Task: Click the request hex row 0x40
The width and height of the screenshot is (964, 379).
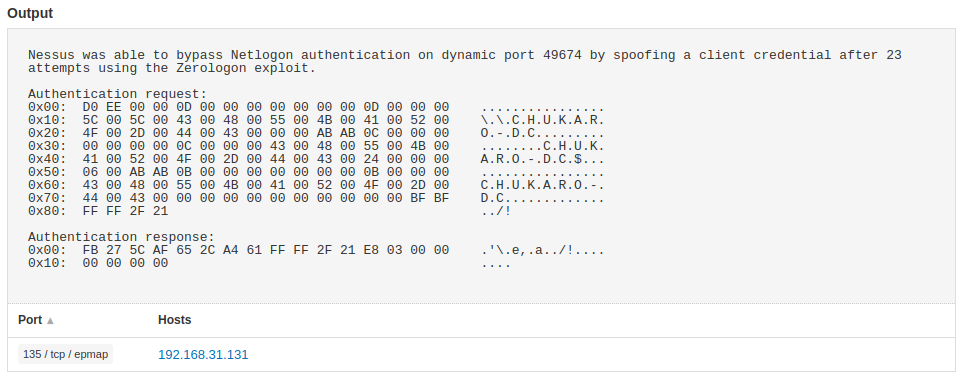Action: pos(316,159)
